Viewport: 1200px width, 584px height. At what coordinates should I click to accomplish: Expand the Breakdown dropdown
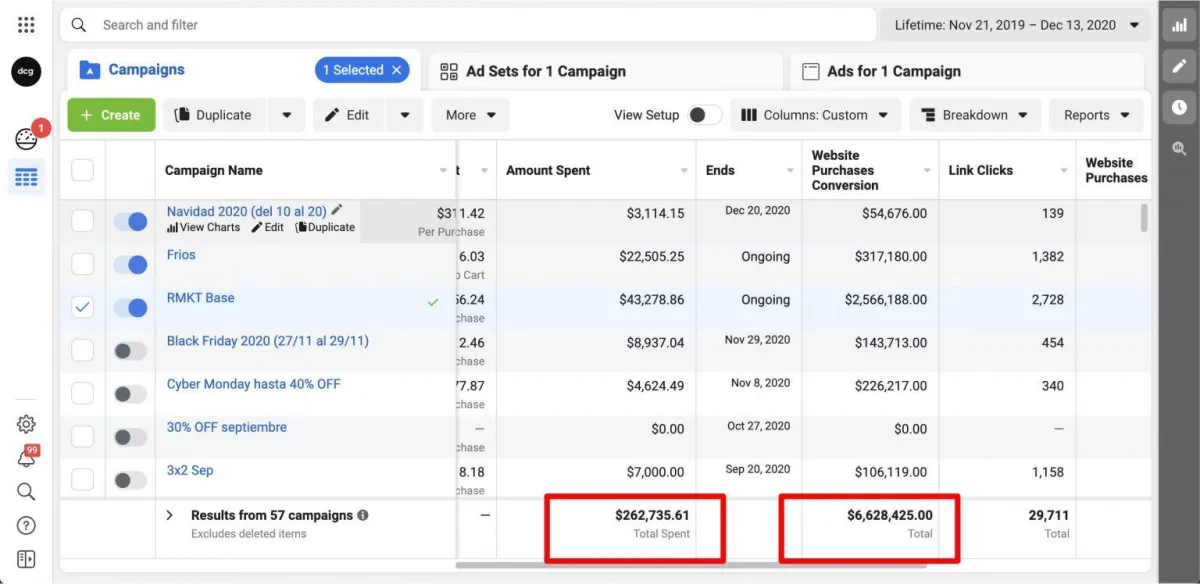click(974, 115)
